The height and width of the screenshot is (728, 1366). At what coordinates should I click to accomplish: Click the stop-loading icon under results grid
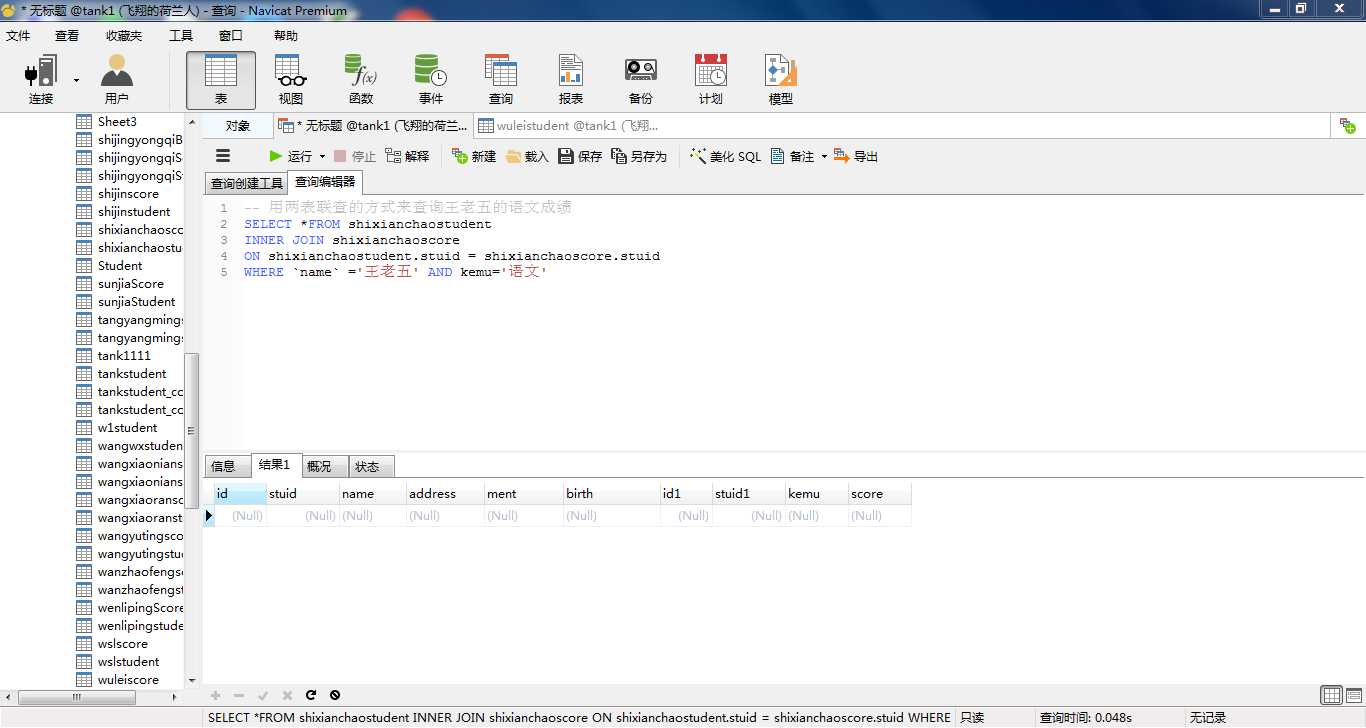click(x=335, y=695)
